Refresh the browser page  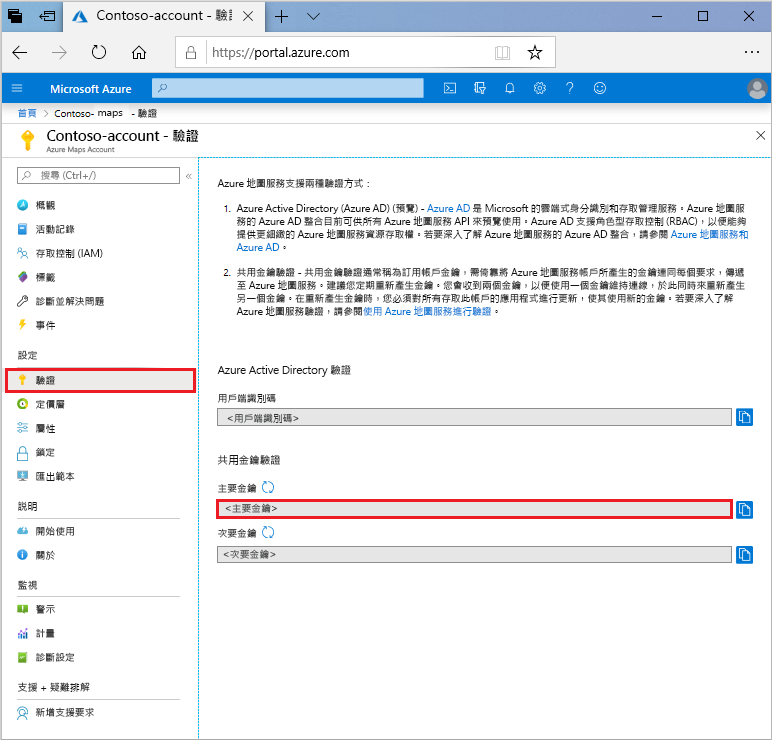click(99, 52)
